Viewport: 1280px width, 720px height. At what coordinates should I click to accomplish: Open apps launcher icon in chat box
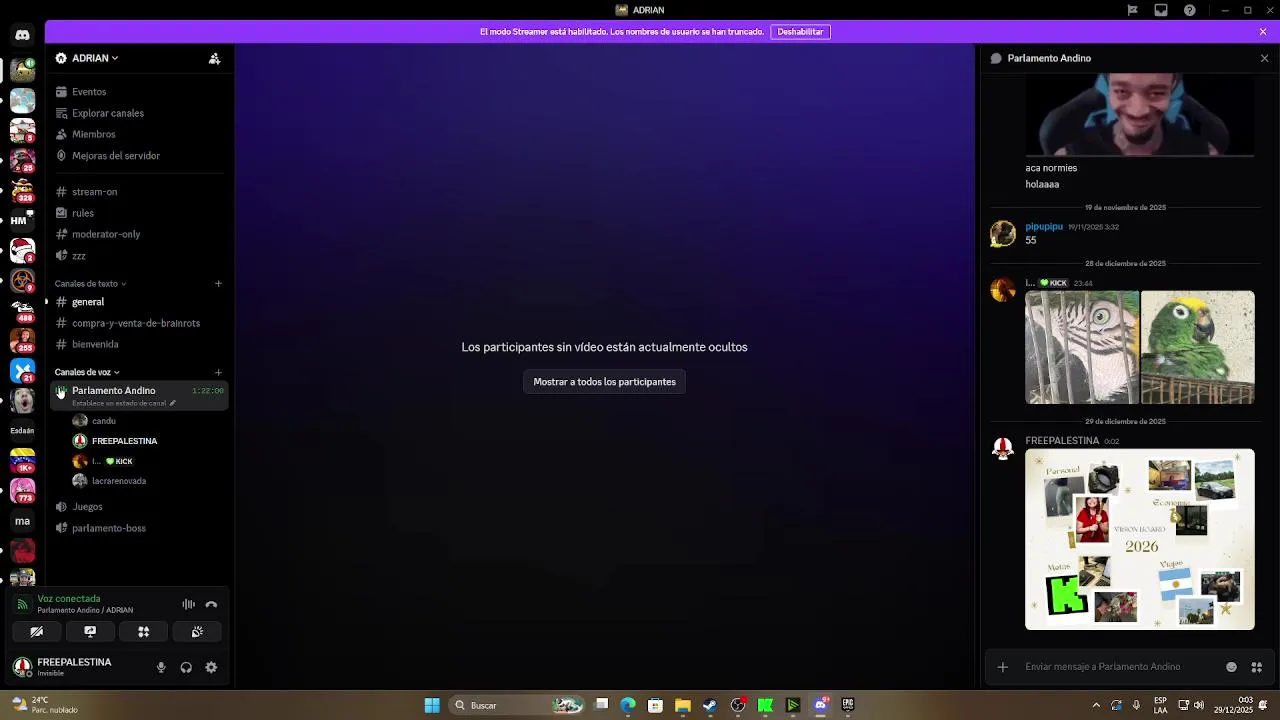tap(1257, 667)
